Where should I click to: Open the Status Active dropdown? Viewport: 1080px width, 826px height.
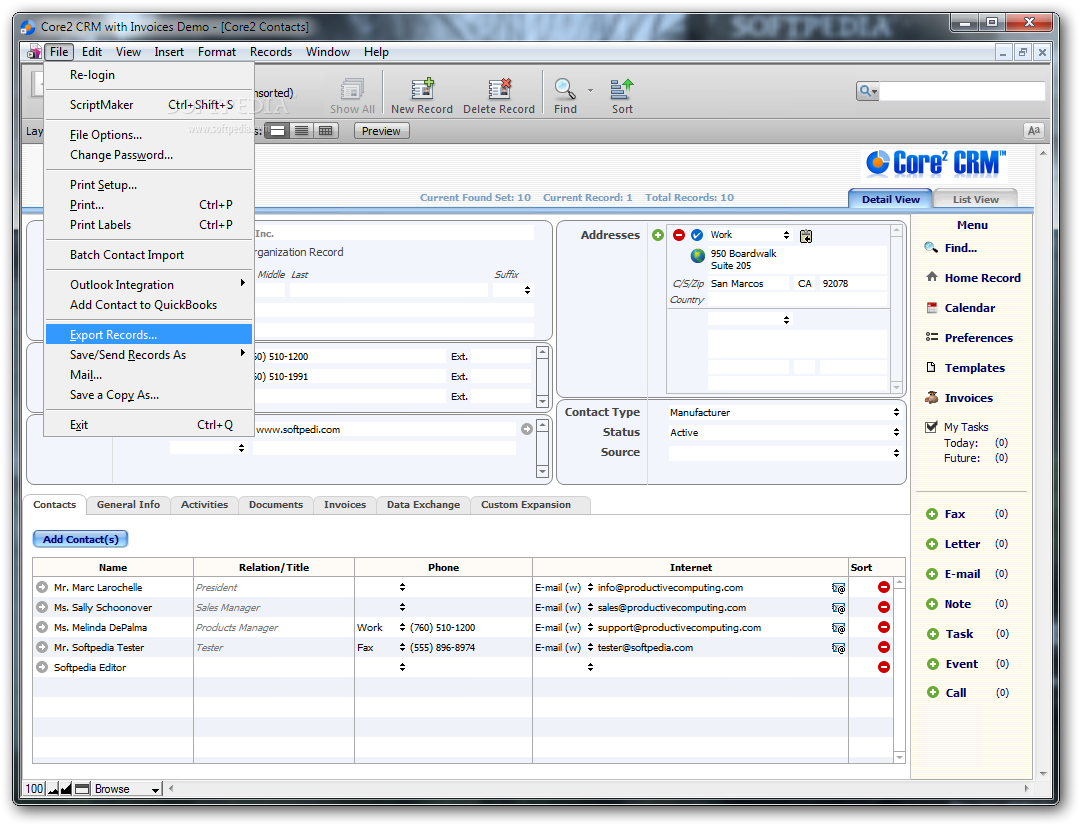pos(896,432)
